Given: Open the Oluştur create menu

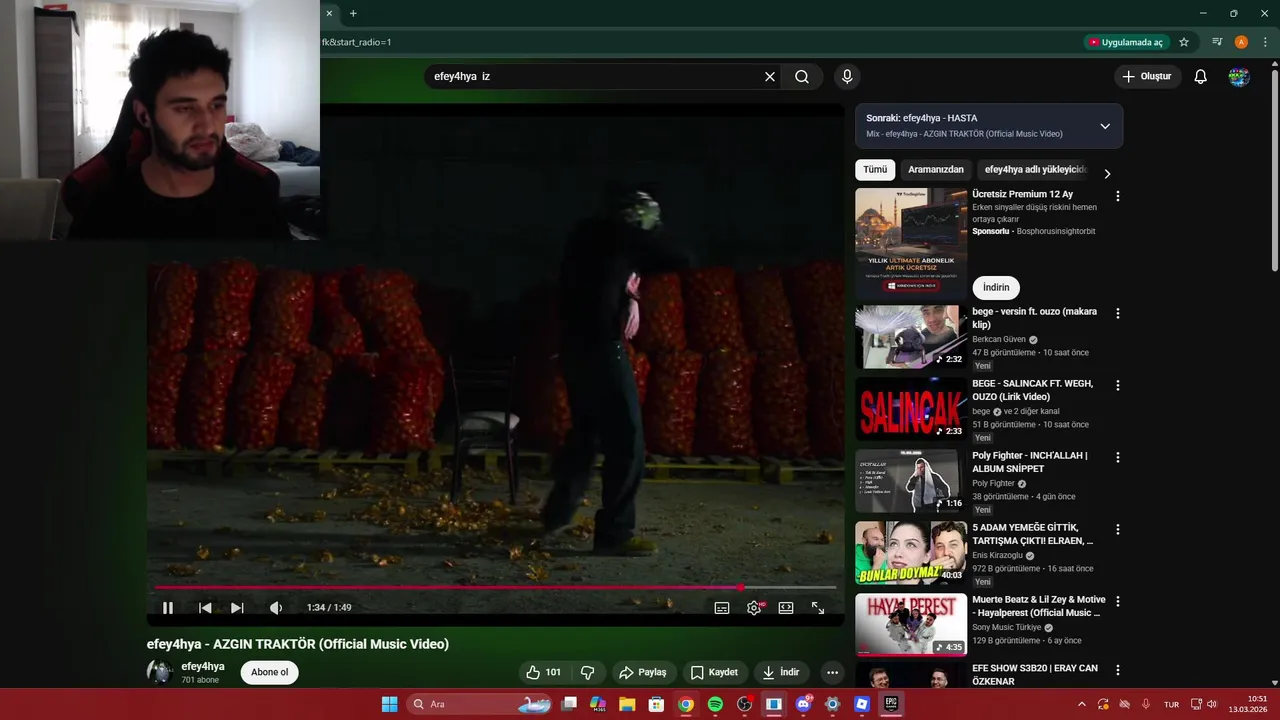Looking at the screenshot, I should click(1146, 76).
